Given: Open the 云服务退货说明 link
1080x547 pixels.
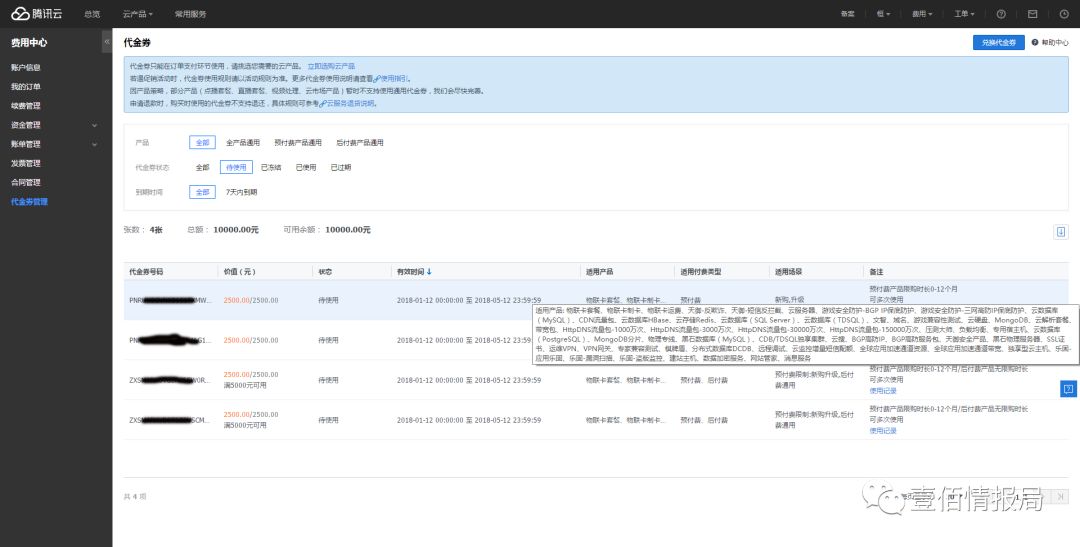Looking at the screenshot, I should point(349,103).
